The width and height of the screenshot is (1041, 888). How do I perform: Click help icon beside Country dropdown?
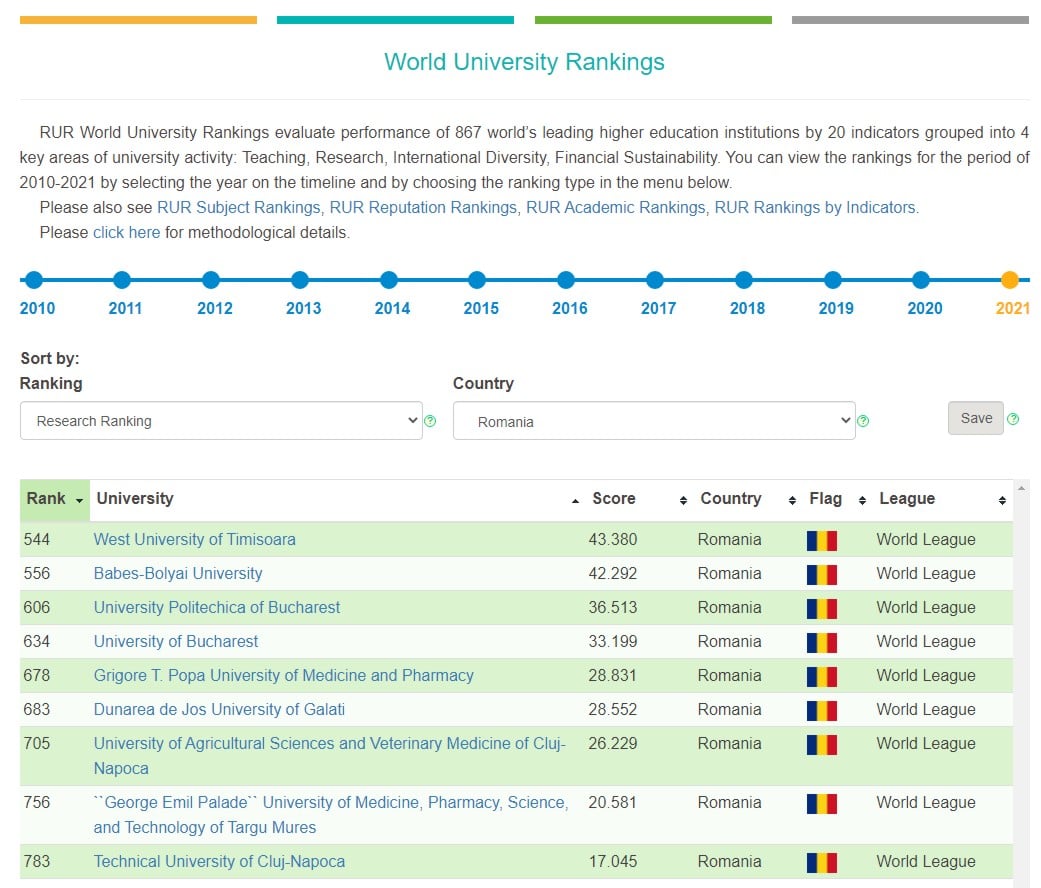tap(862, 421)
